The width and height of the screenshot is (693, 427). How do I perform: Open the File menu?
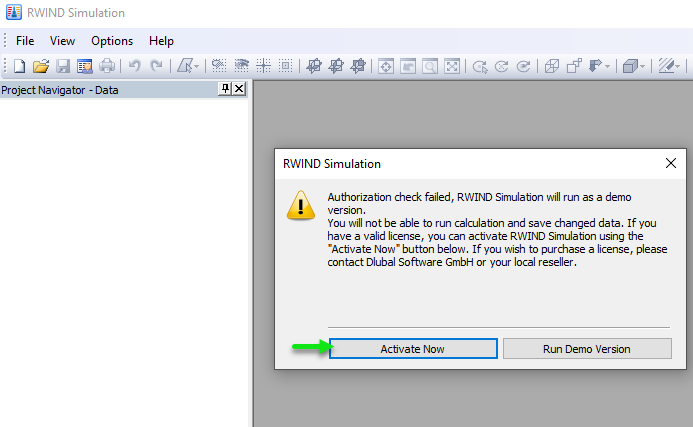point(25,41)
